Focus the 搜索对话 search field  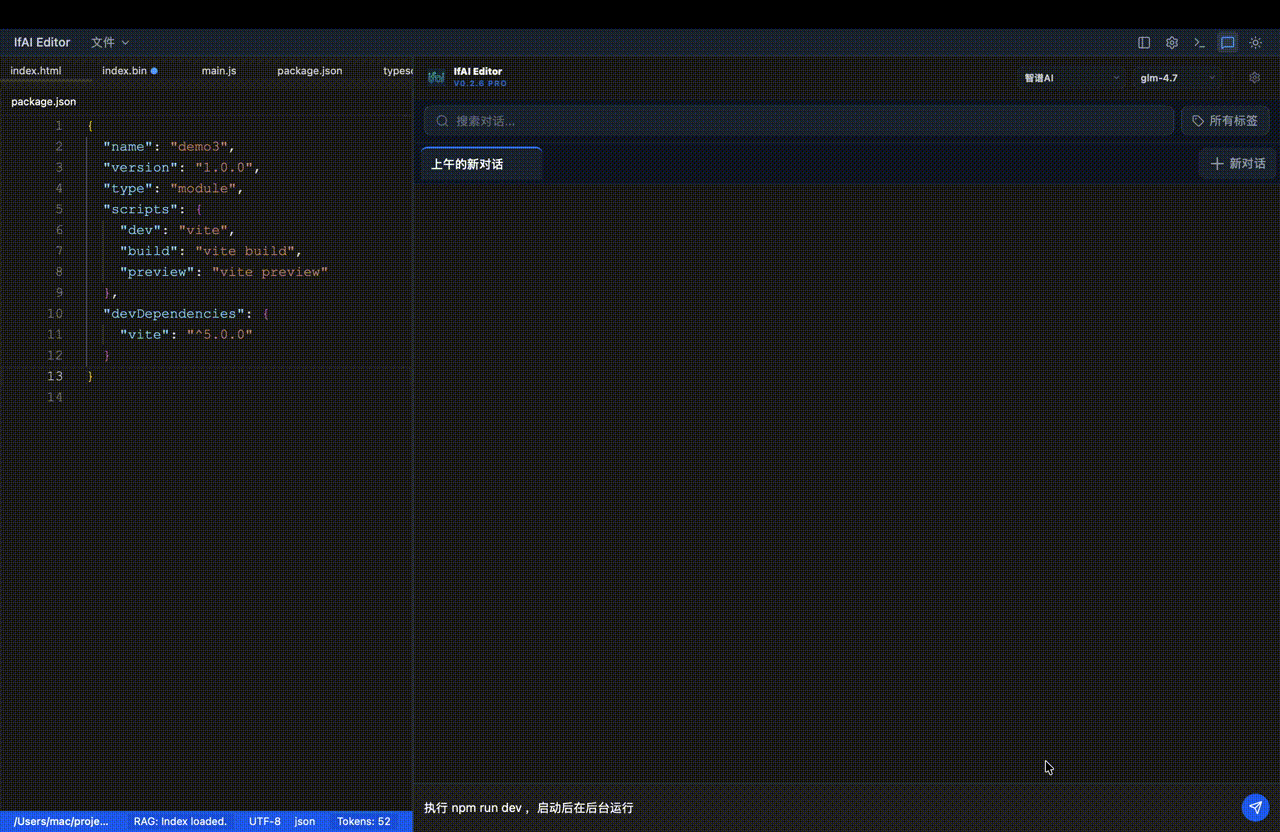tap(800, 121)
